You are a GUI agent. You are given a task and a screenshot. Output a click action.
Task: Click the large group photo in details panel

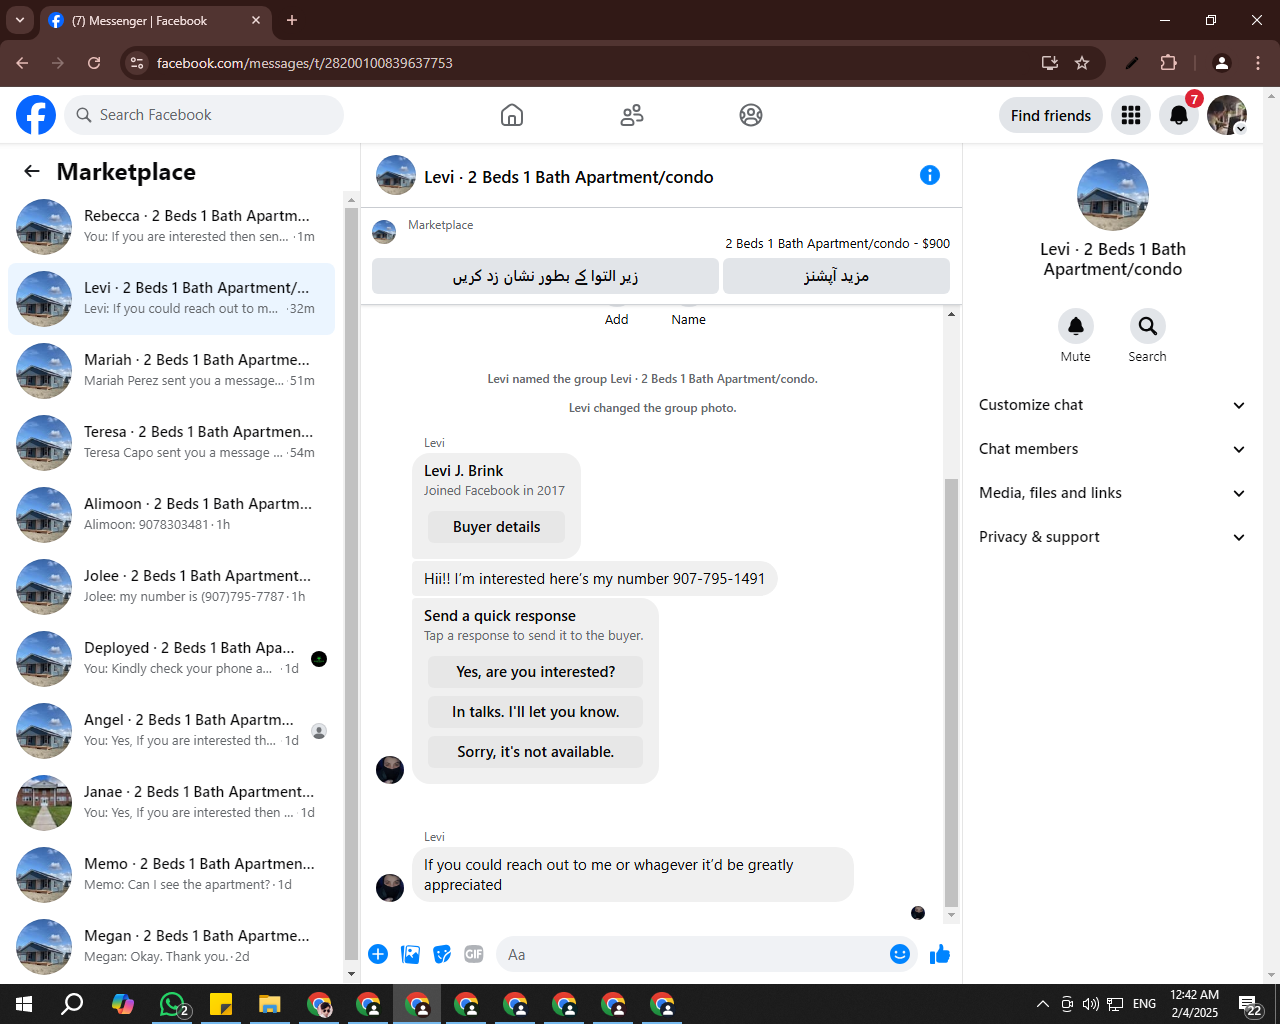tap(1113, 195)
